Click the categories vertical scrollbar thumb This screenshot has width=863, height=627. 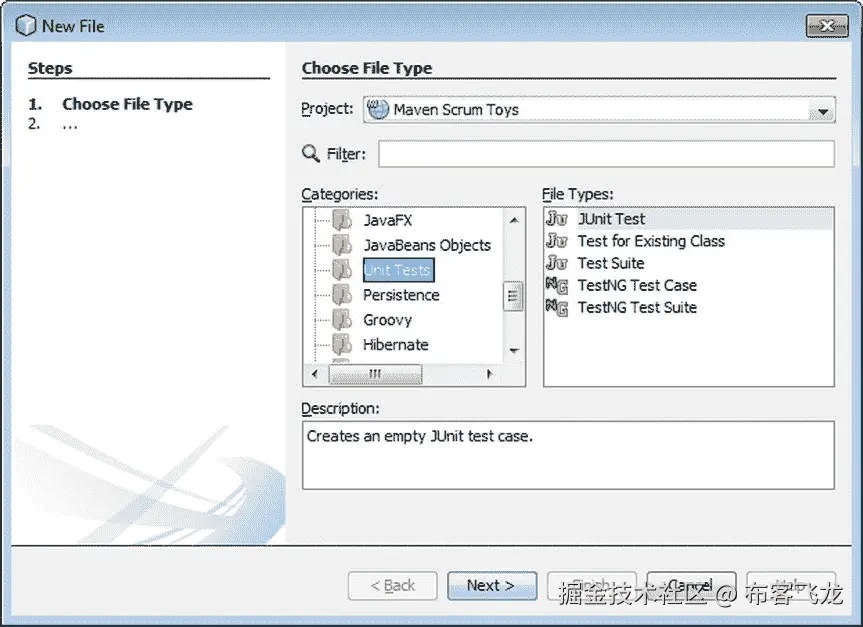point(513,297)
